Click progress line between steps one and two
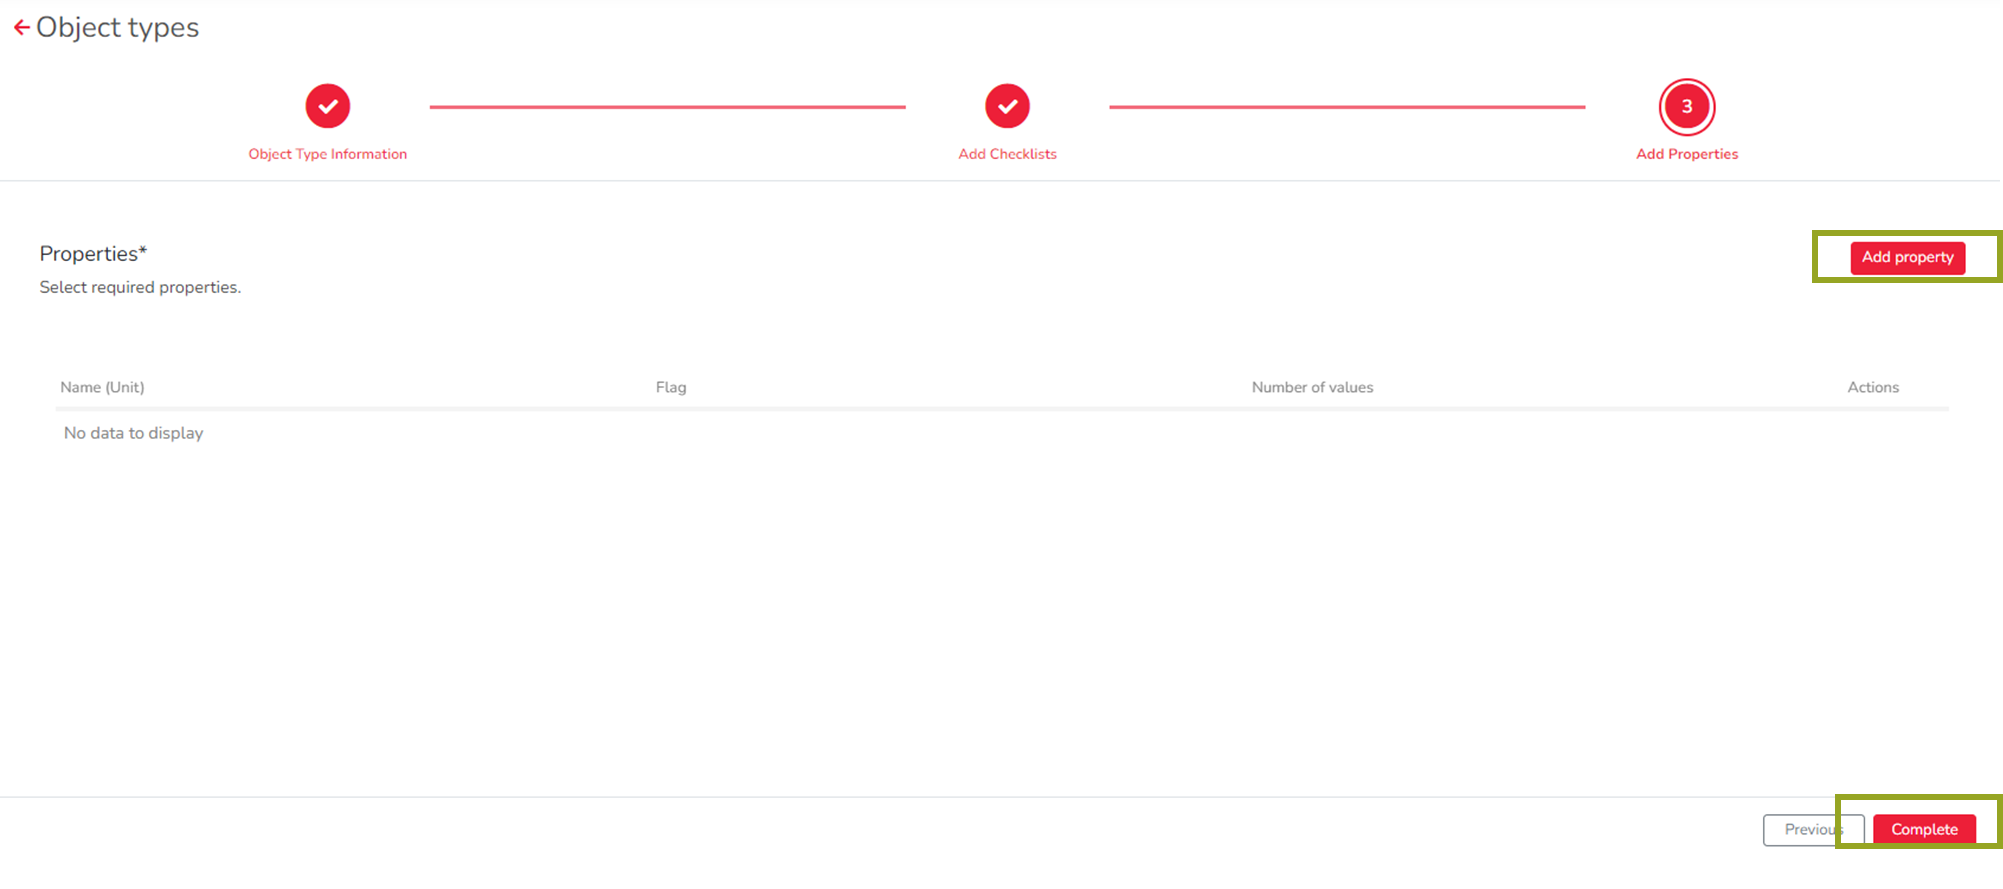Image resolution: width=2003 pixels, height=889 pixels. 667,107
